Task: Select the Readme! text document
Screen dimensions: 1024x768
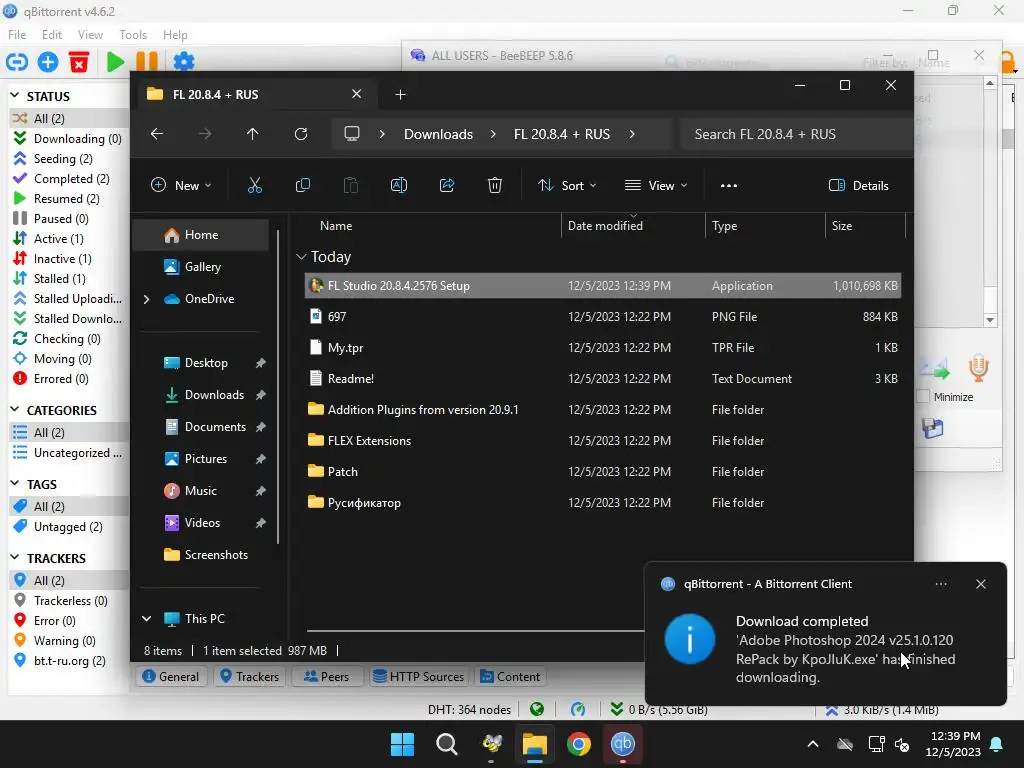Action: (603, 379)
